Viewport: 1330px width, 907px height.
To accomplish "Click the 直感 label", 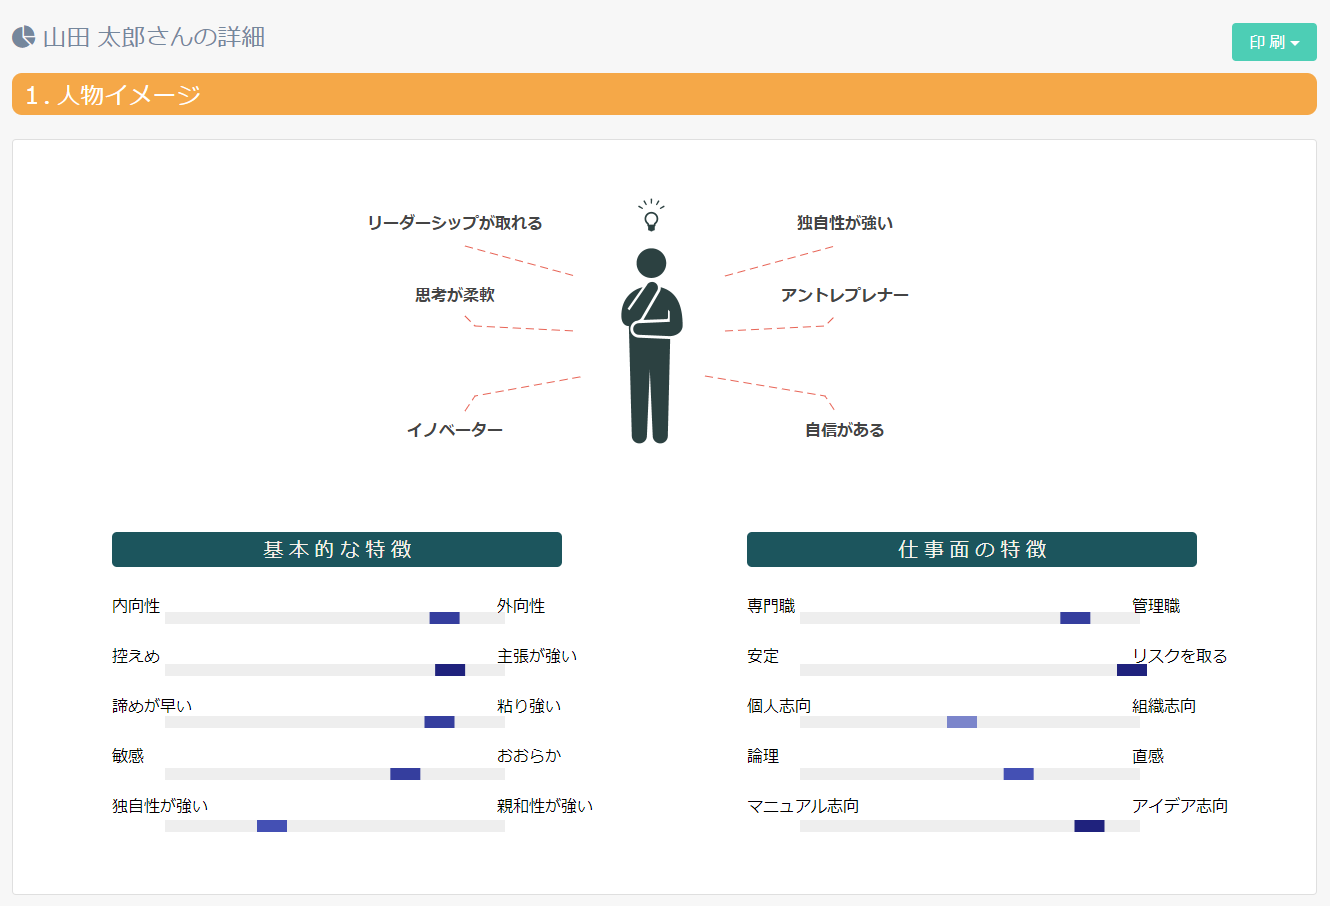I will pos(1148,756).
